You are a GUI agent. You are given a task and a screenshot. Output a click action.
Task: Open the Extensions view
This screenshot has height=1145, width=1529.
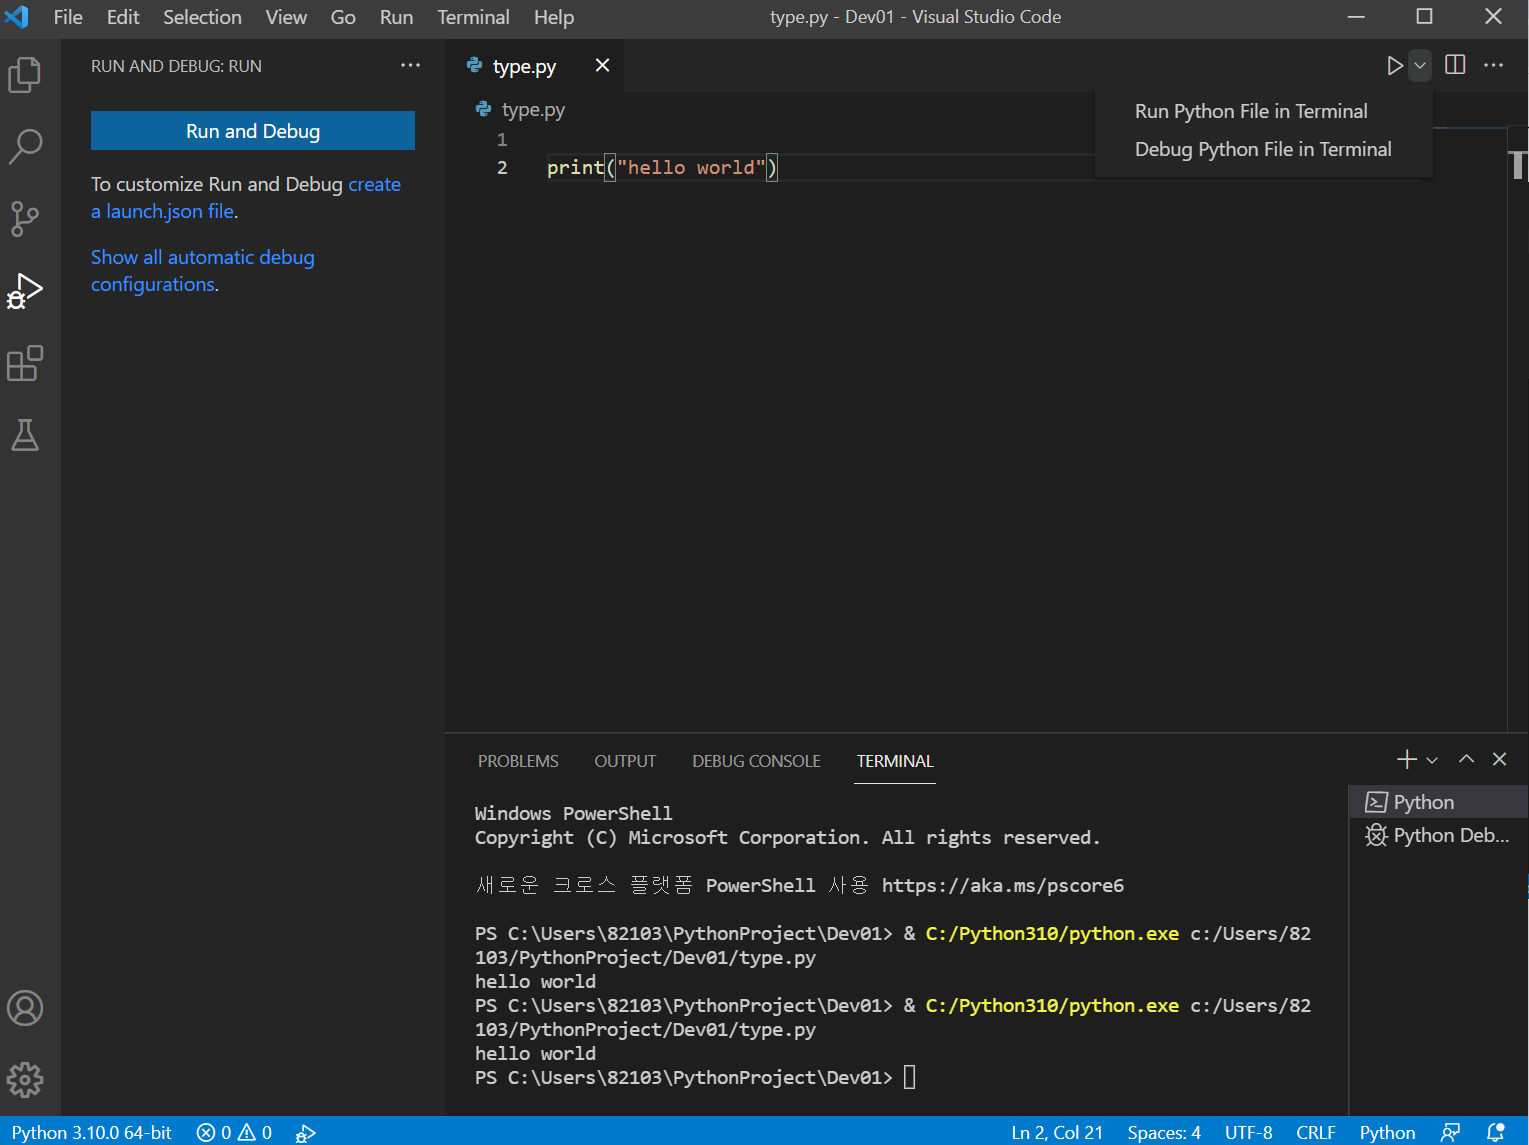point(25,363)
